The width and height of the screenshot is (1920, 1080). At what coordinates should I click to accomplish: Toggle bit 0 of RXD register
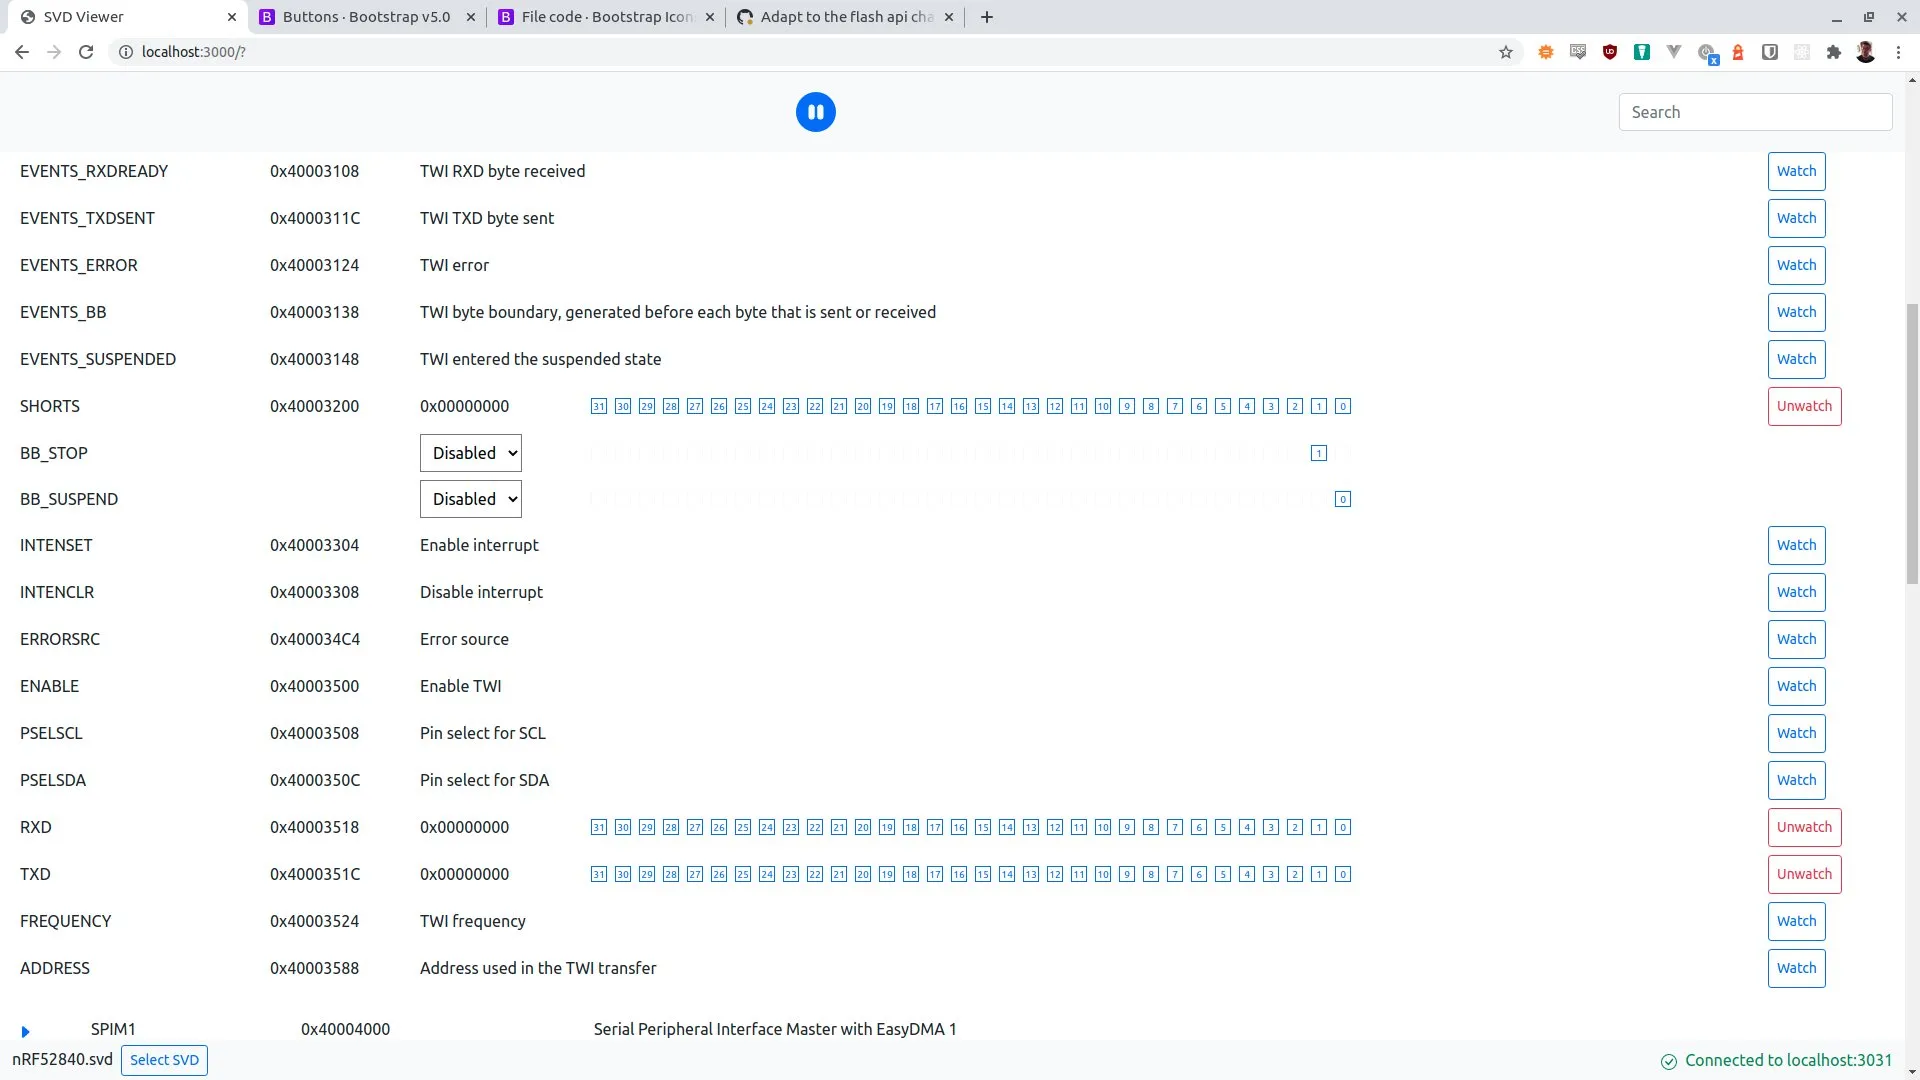pos(1343,827)
